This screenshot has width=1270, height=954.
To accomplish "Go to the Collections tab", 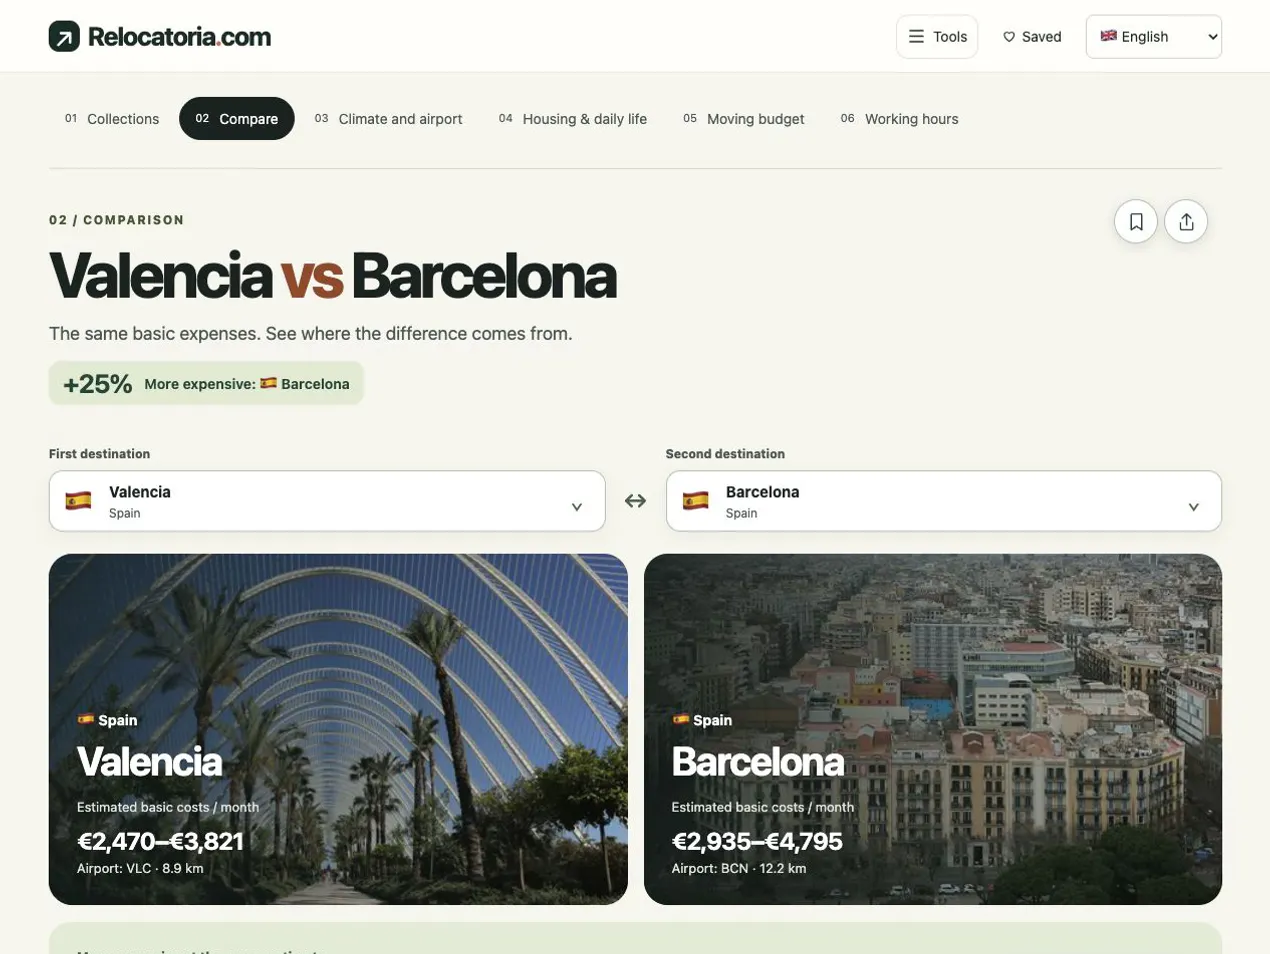I will pyautogui.click(x=112, y=119).
